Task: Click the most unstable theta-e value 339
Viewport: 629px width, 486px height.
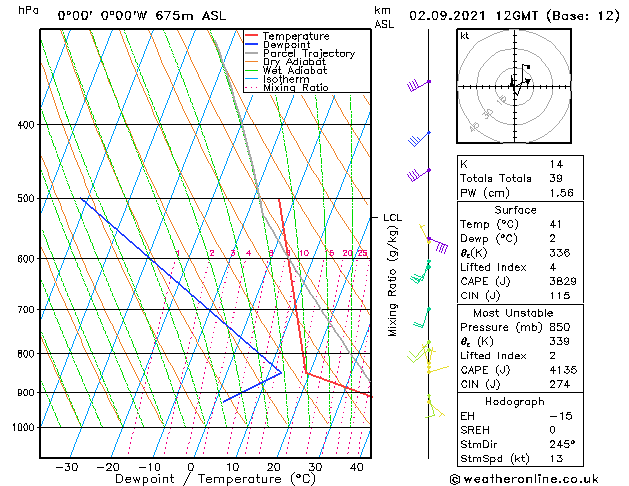Action: 560,341
